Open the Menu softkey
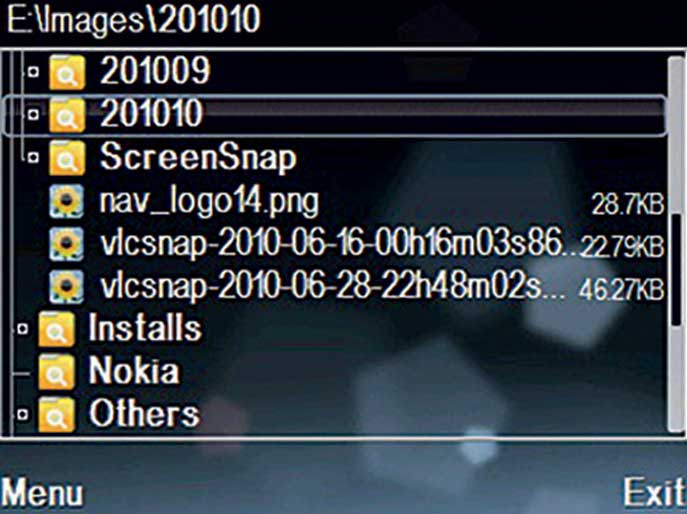The width and height of the screenshot is (687, 514). pyautogui.click(x=42, y=493)
